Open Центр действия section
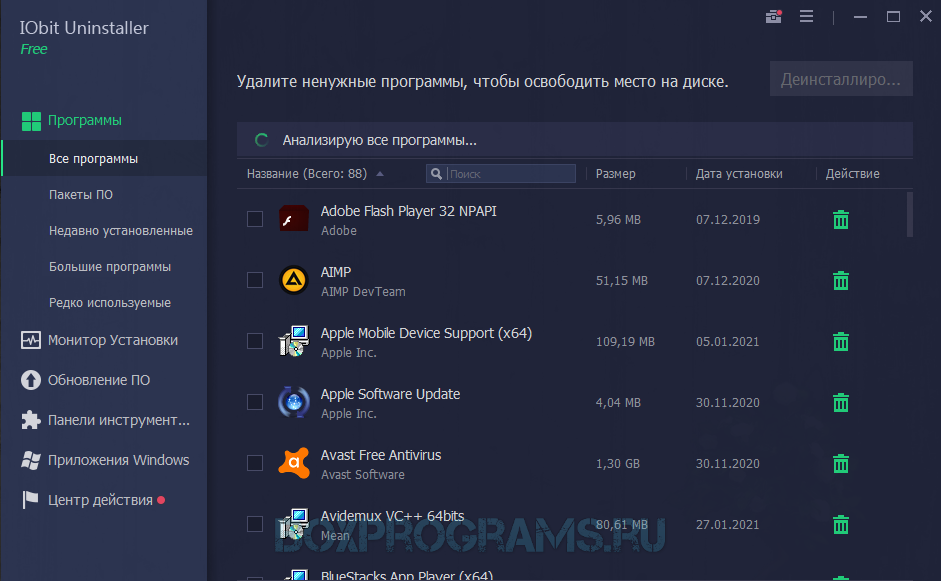This screenshot has width=941, height=581. point(100,500)
